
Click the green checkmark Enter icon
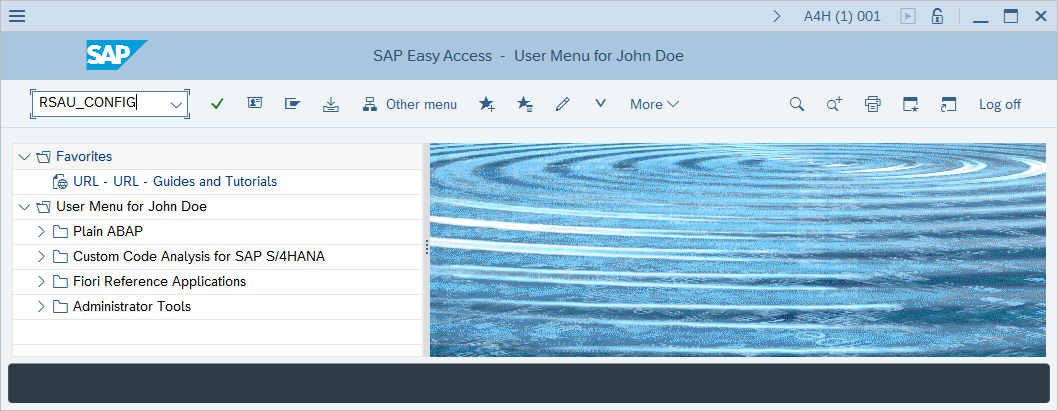click(x=217, y=104)
